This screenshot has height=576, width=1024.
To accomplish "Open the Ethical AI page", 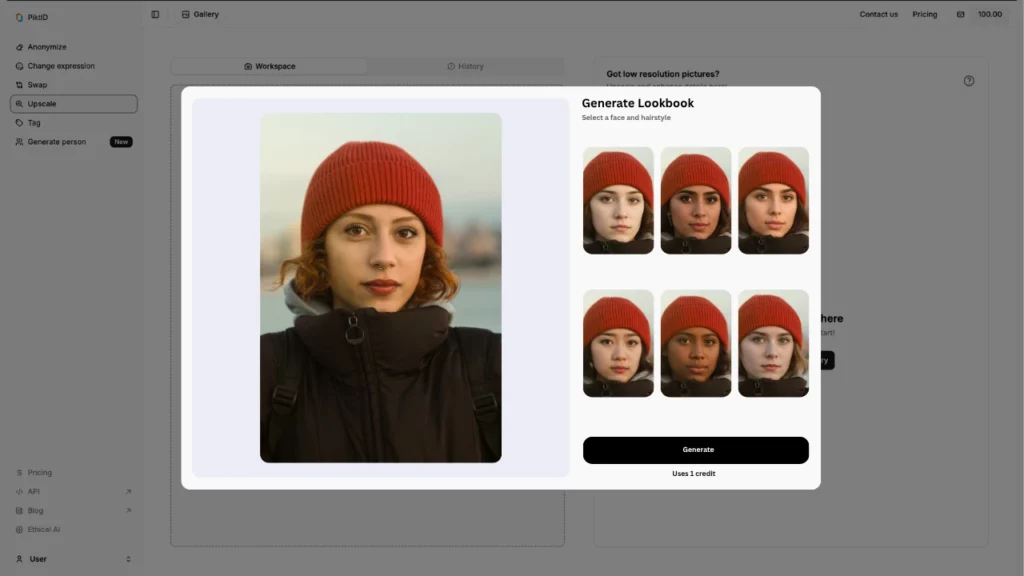I will click(x=42, y=529).
